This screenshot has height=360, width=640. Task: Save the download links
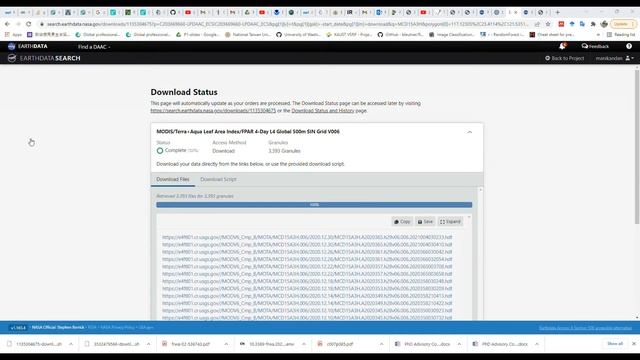pyautogui.click(x=425, y=222)
